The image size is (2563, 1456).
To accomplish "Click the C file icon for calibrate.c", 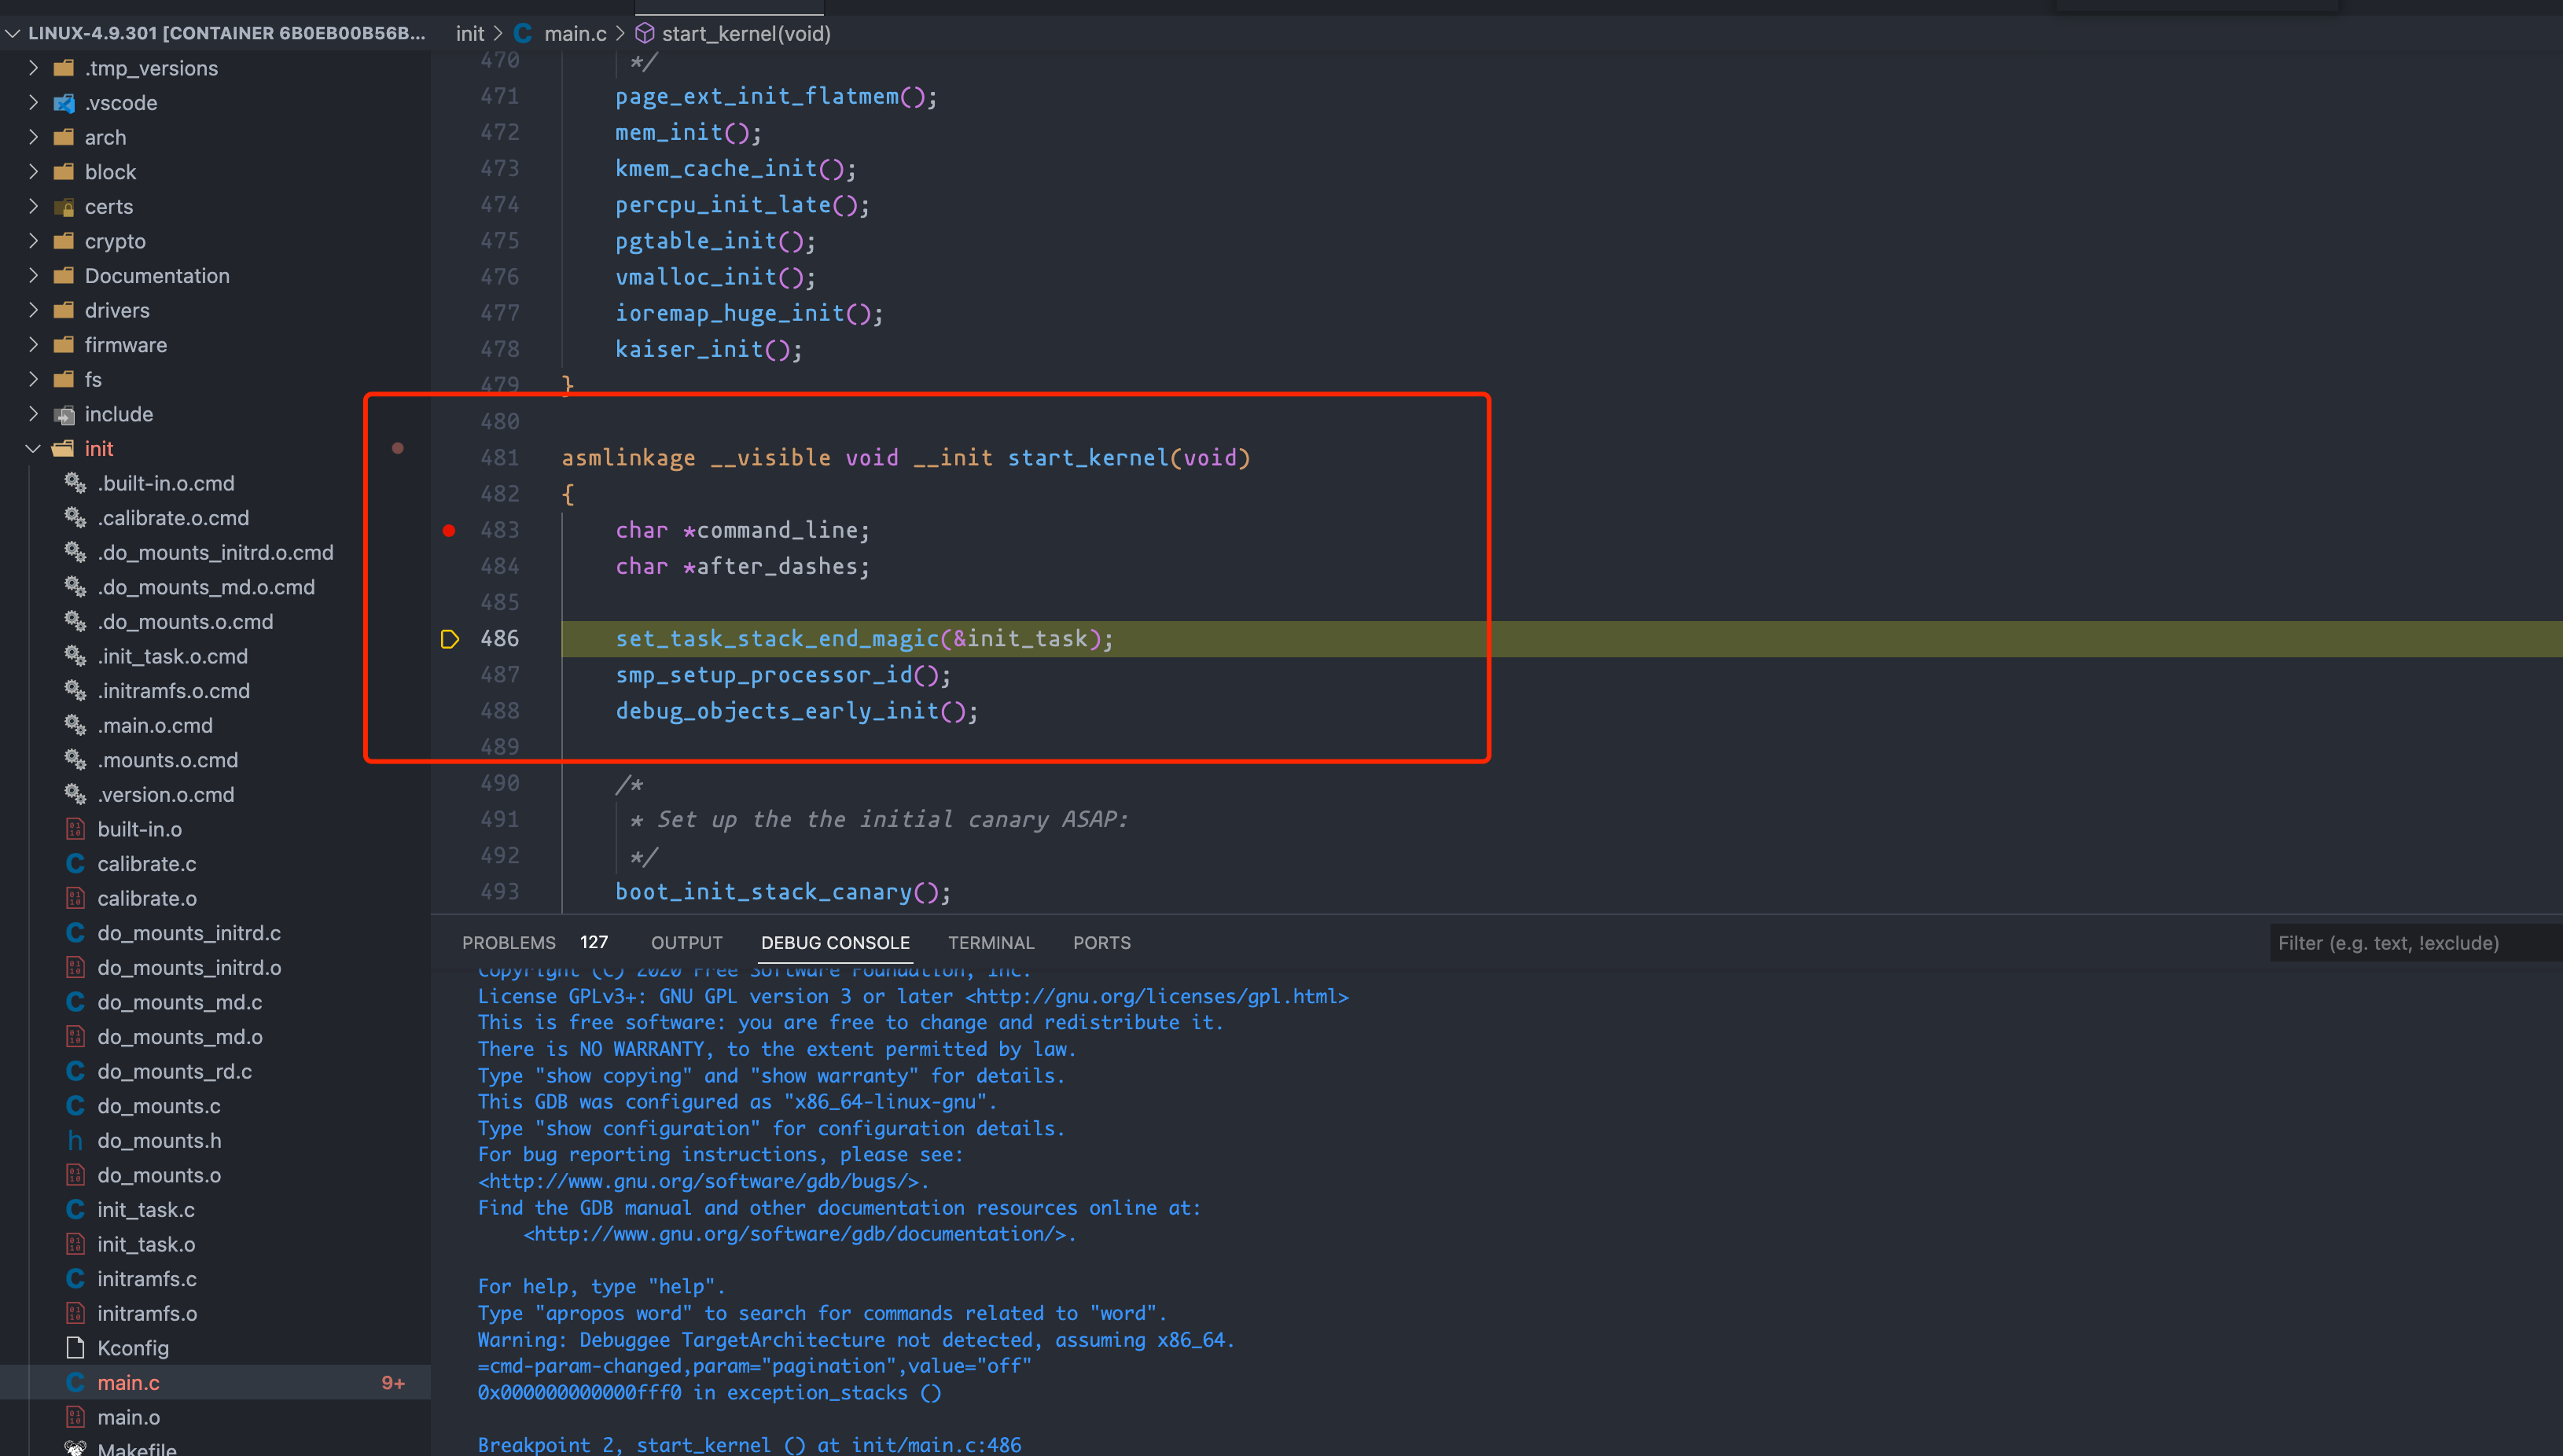I will pos(75,863).
